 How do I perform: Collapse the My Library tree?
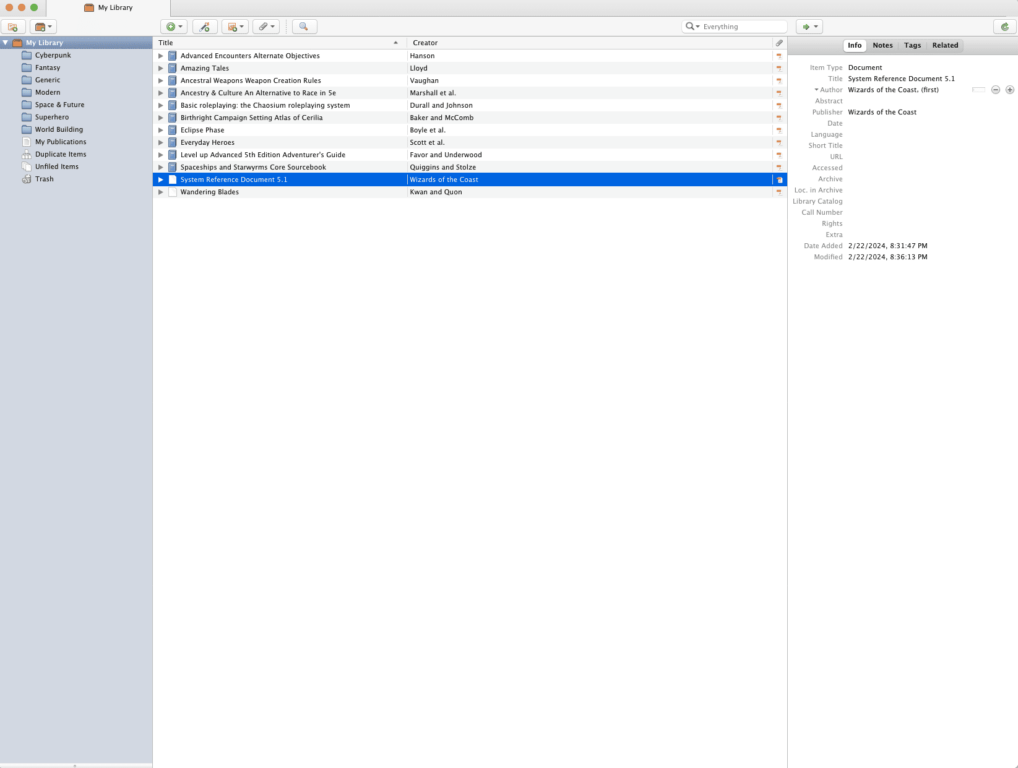click(6, 42)
